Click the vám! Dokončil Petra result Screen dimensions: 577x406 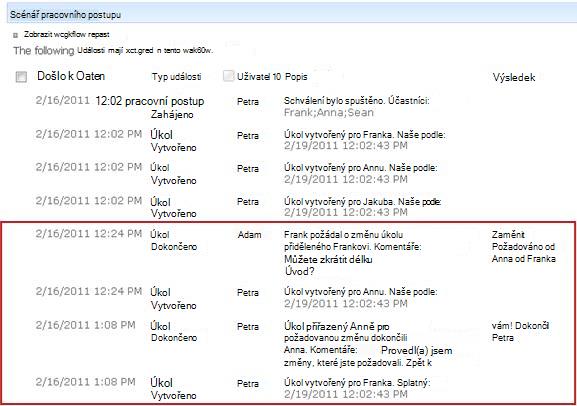point(520,332)
